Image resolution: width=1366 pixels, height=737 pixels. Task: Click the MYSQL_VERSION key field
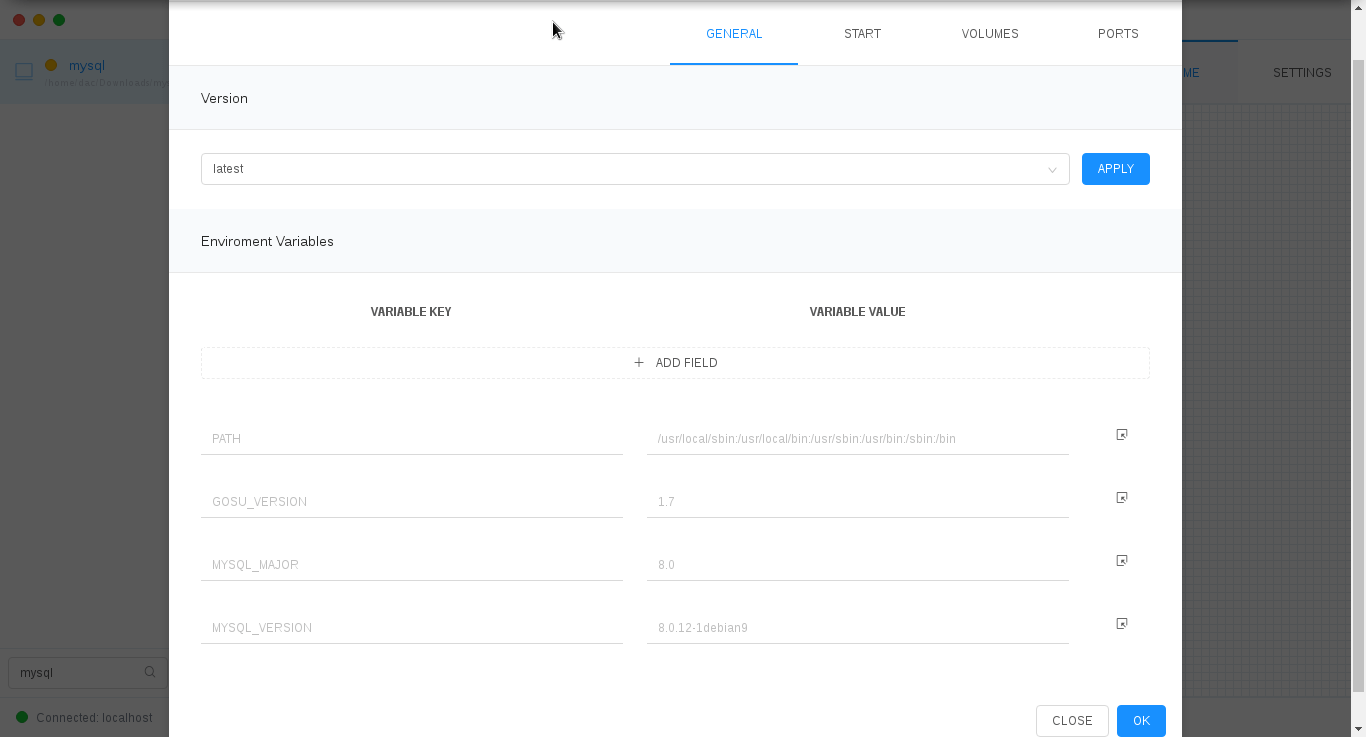412,628
